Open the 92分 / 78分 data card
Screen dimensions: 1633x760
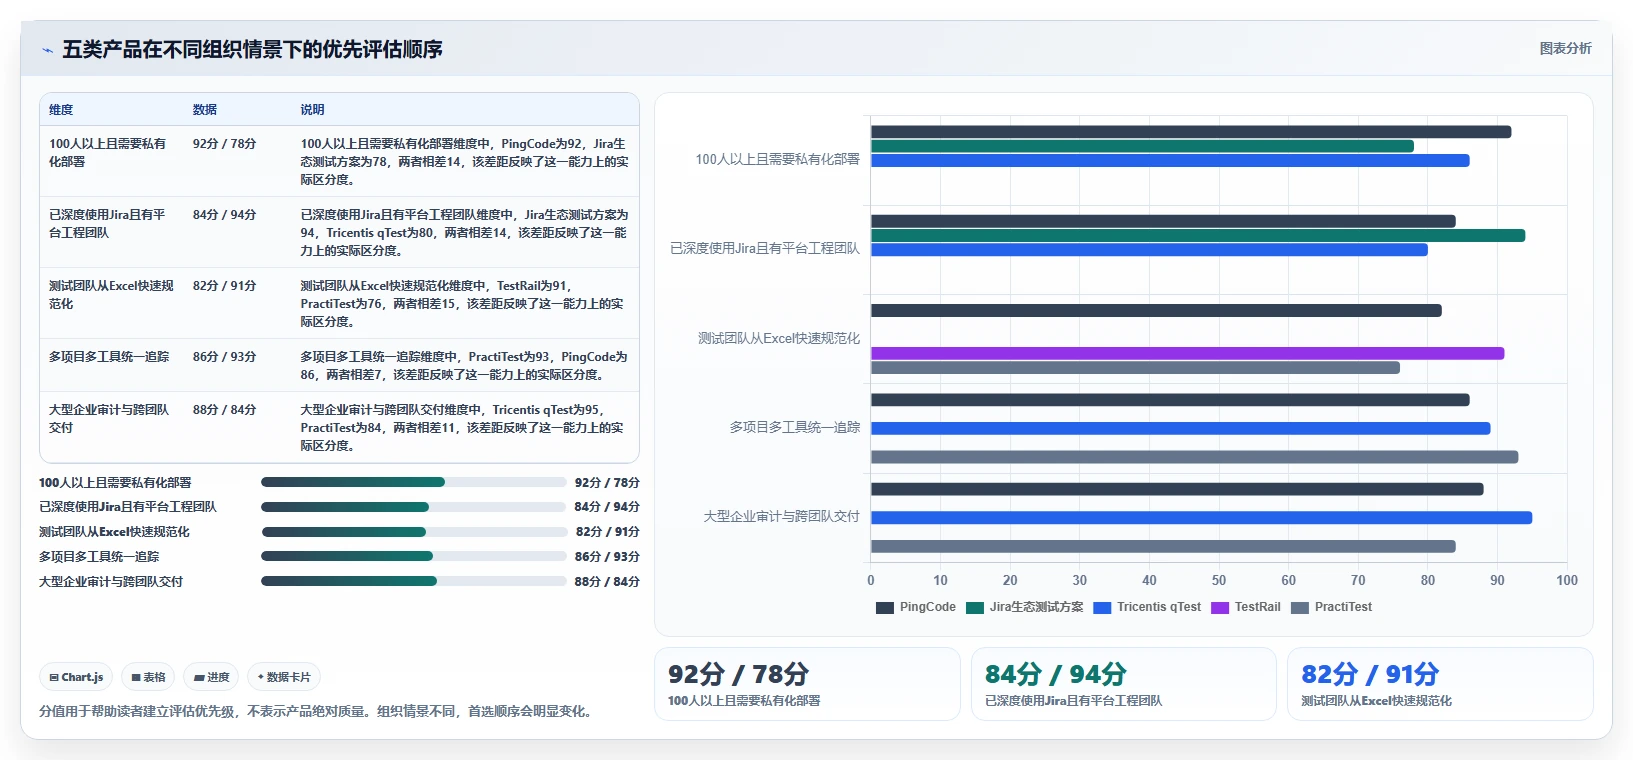click(x=807, y=684)
